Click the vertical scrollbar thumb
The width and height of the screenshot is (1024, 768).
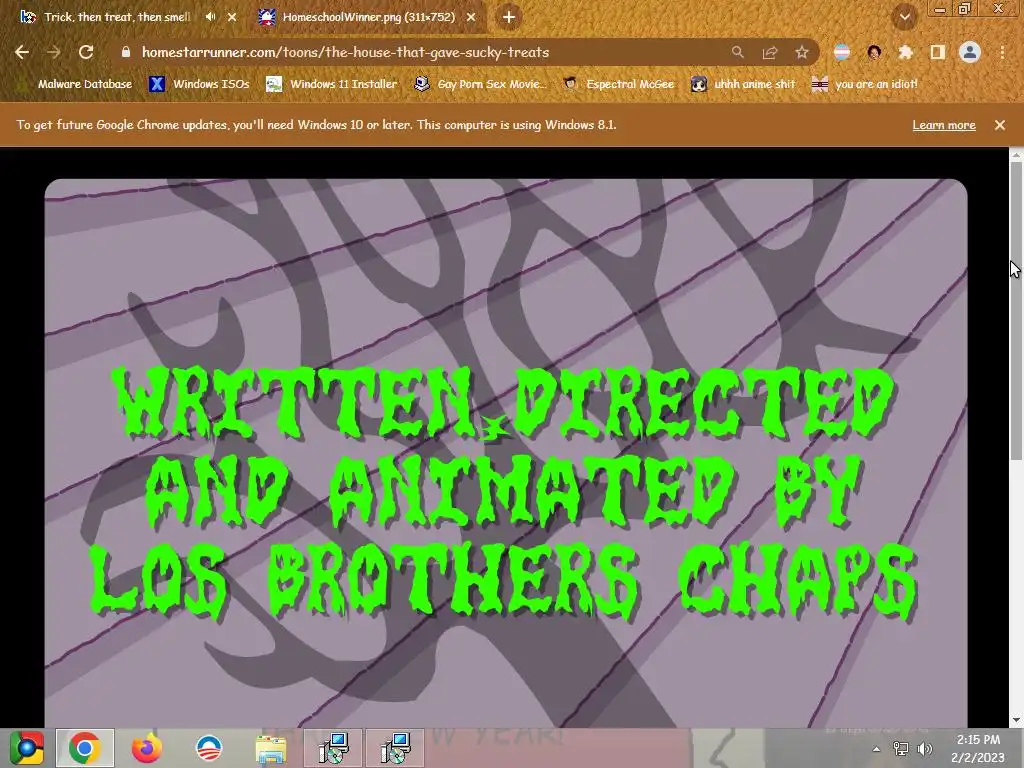1016,311
